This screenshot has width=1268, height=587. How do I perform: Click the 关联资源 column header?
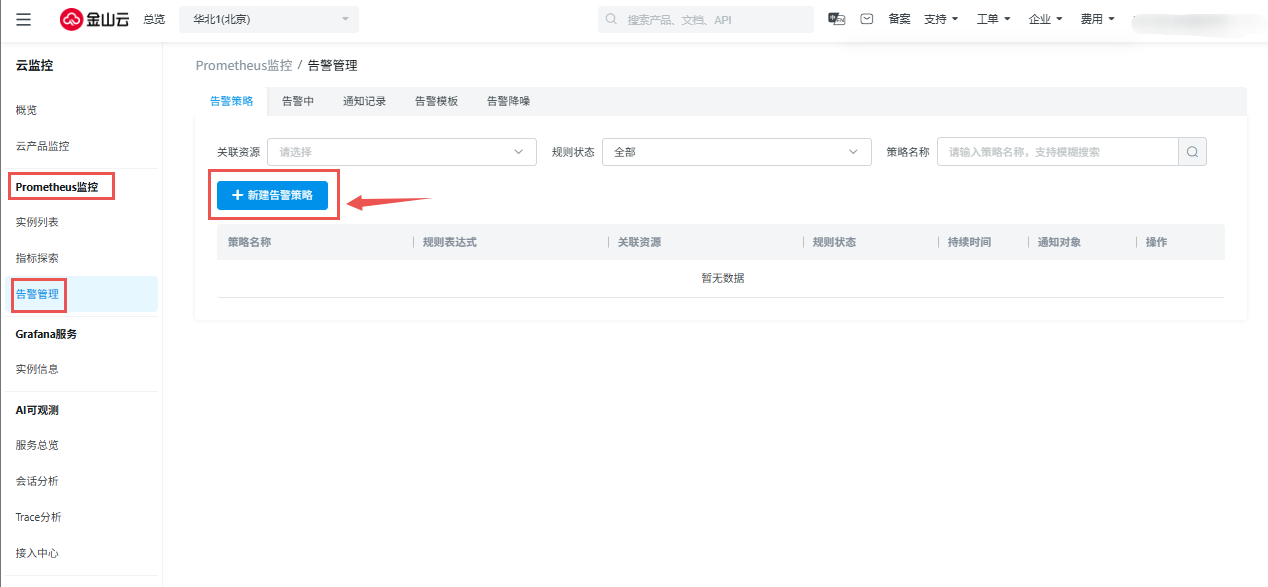639,242
